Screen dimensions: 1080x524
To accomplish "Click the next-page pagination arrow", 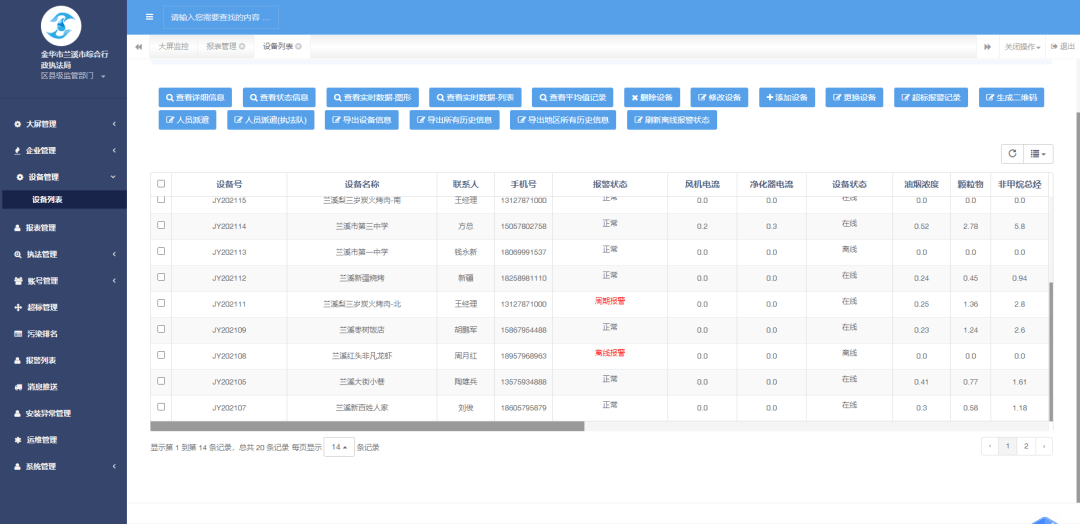I will click(1043, 446).
